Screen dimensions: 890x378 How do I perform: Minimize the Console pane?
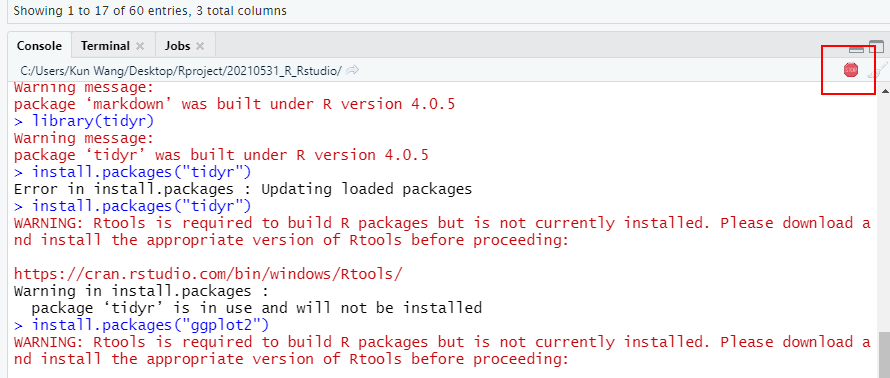(x=856, y=49)
